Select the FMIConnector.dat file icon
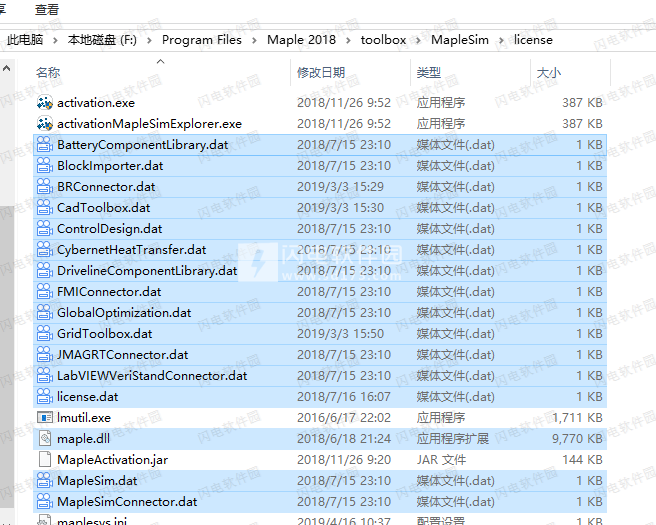 click(x=45, y=292)
